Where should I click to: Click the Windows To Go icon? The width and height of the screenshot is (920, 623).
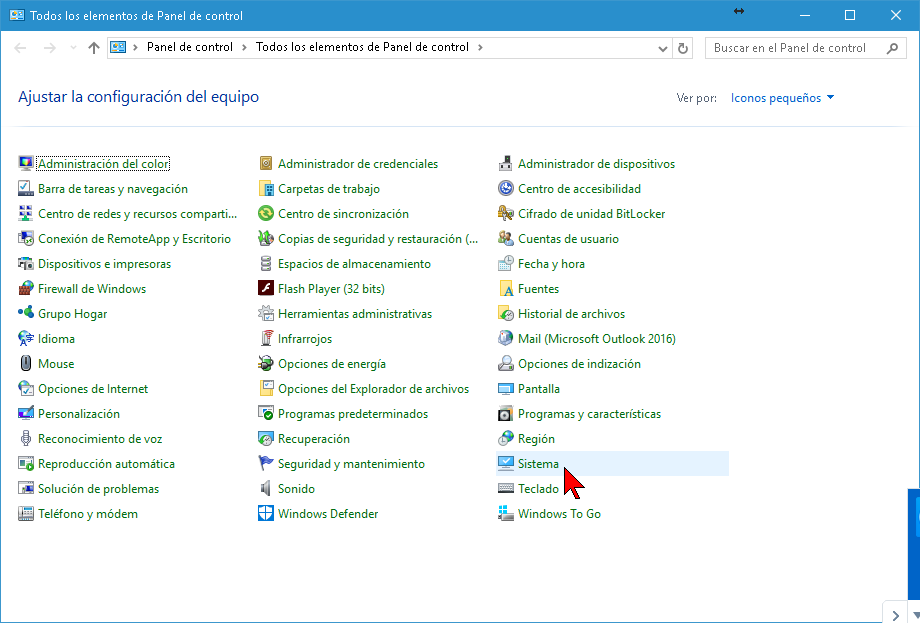click(x=506, y=514)
